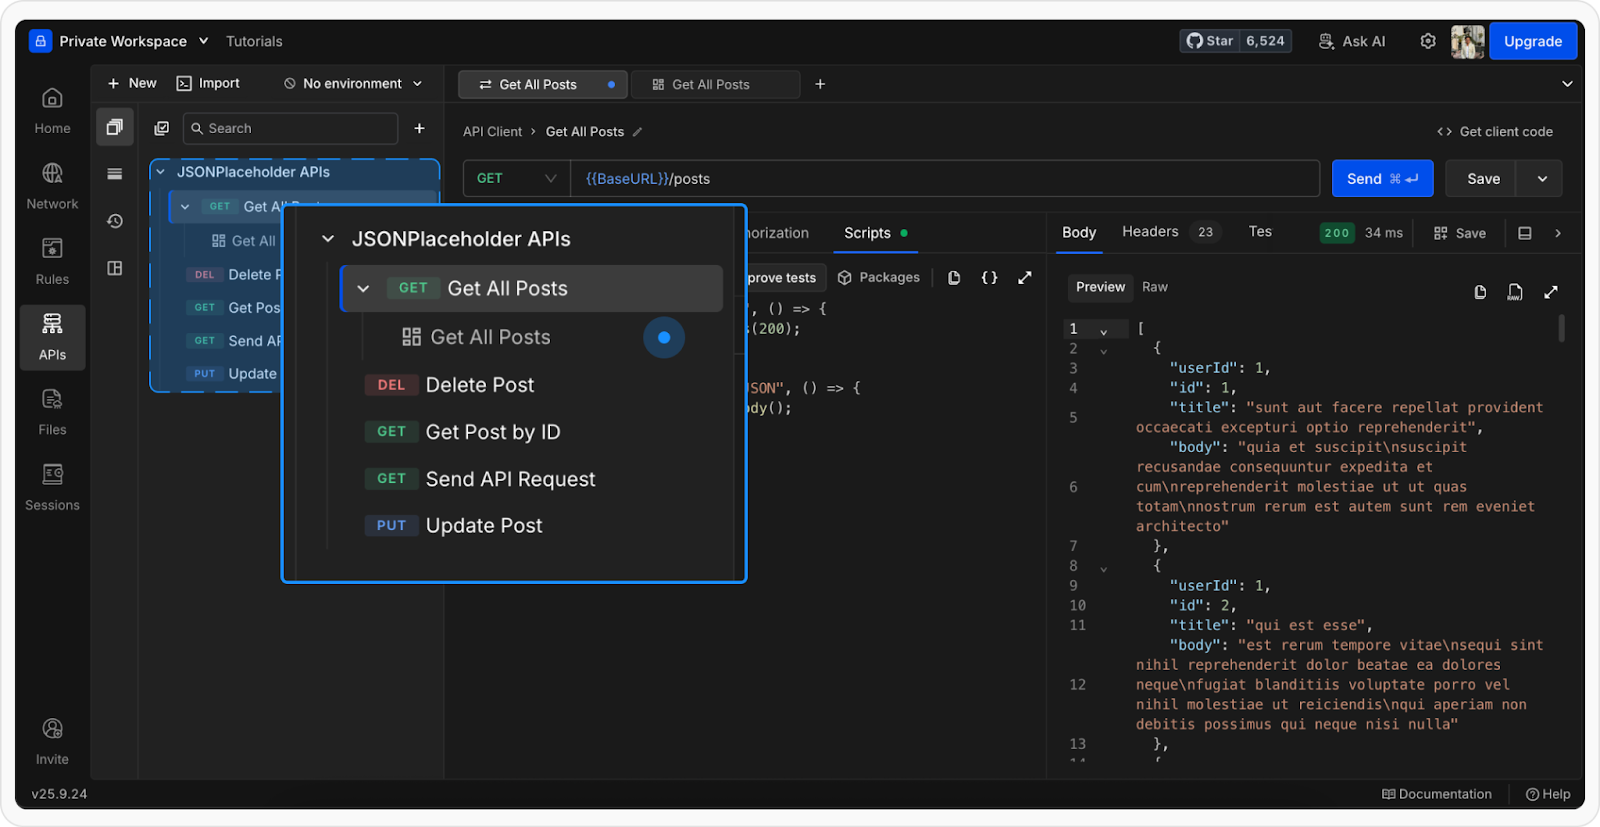Open the No environment dropdown
This screenshot has width=1600, height=827.
coord(353,84)
